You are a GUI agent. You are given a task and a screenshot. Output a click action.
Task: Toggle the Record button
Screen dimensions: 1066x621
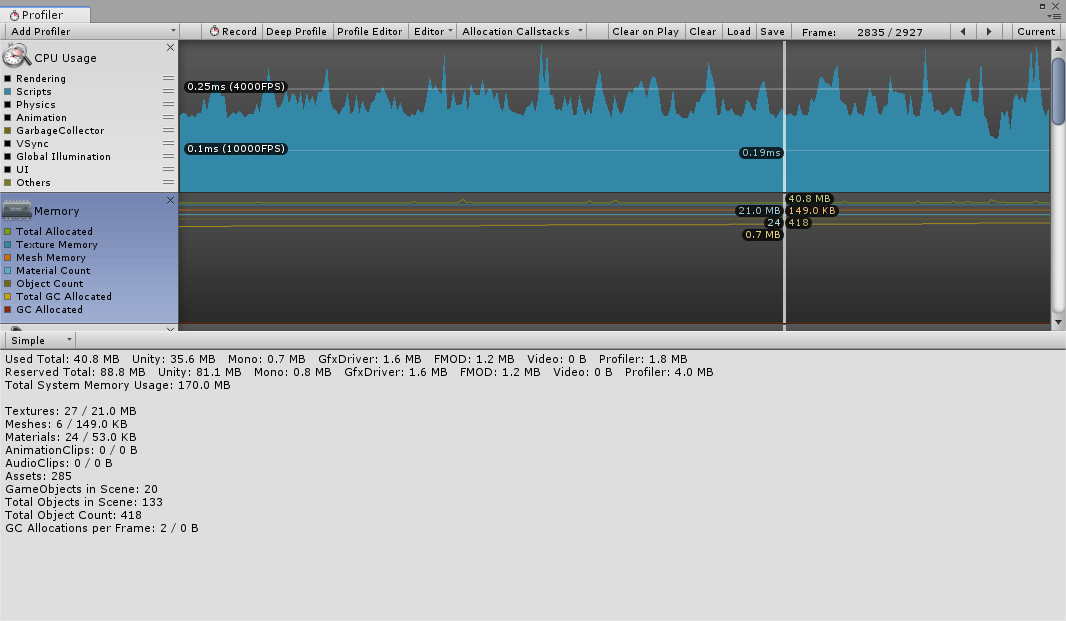point(233,31)
